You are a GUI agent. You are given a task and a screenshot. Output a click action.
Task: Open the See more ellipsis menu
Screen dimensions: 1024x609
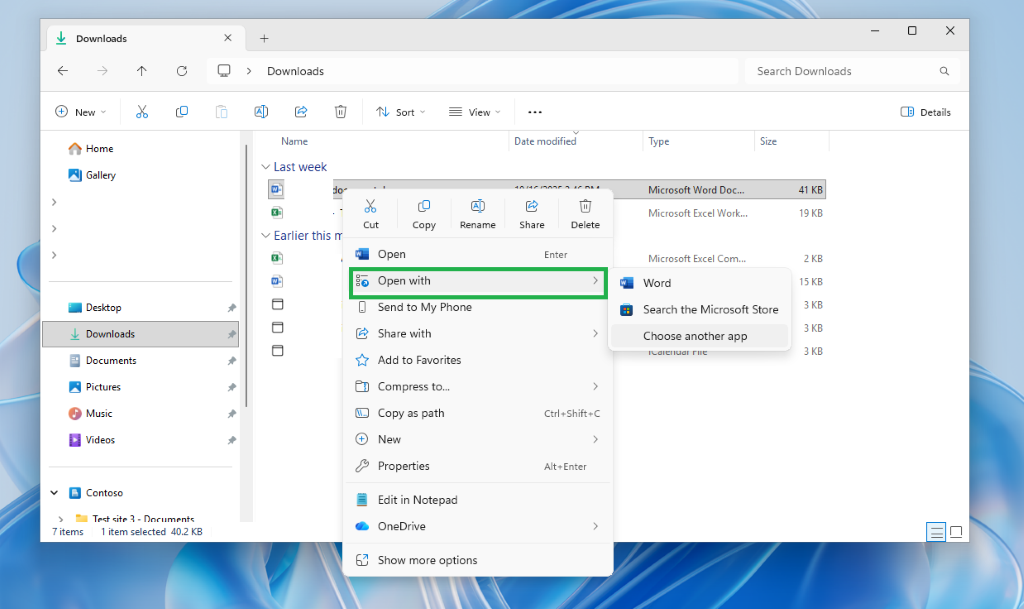point(535,112)
